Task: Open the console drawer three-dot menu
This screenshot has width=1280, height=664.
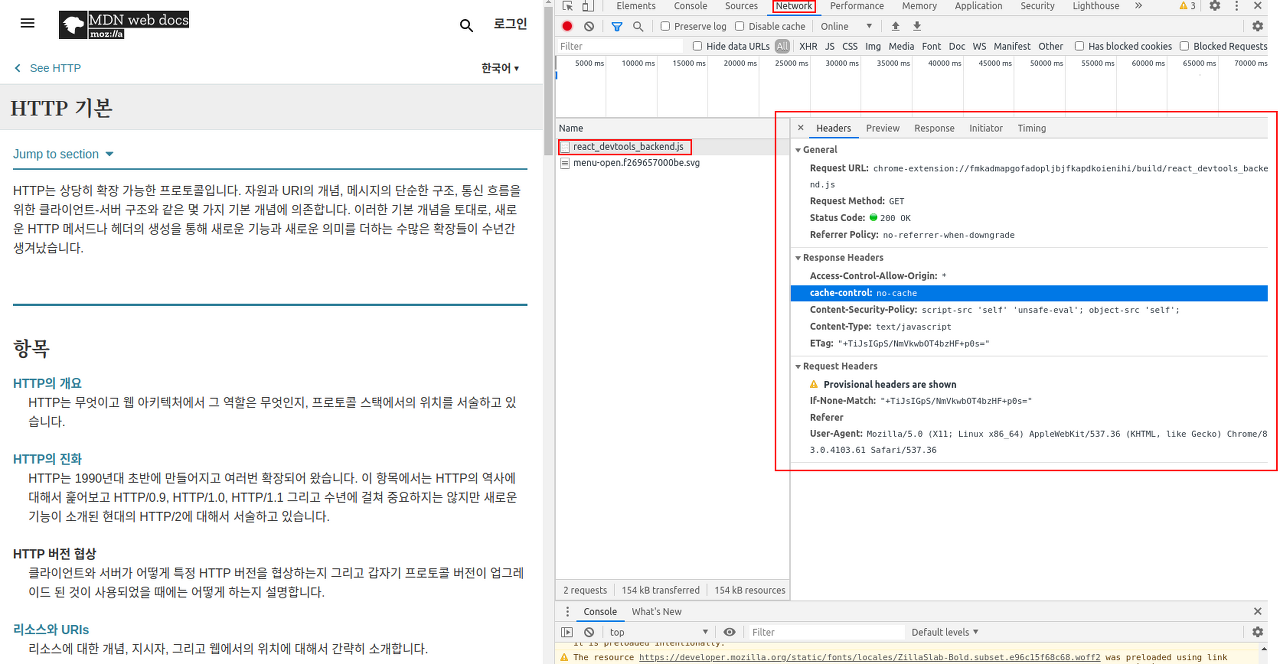Action: point(567,611)
